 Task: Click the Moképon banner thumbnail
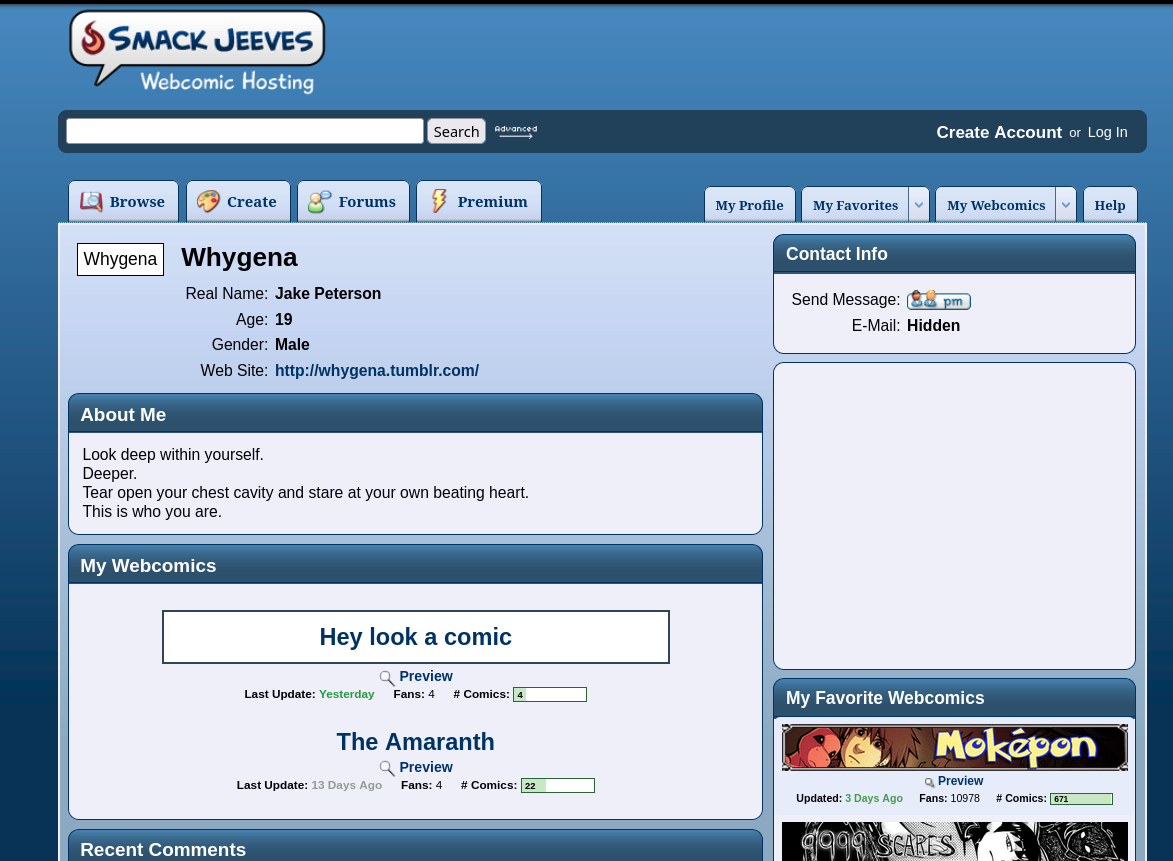pos(955,747)
